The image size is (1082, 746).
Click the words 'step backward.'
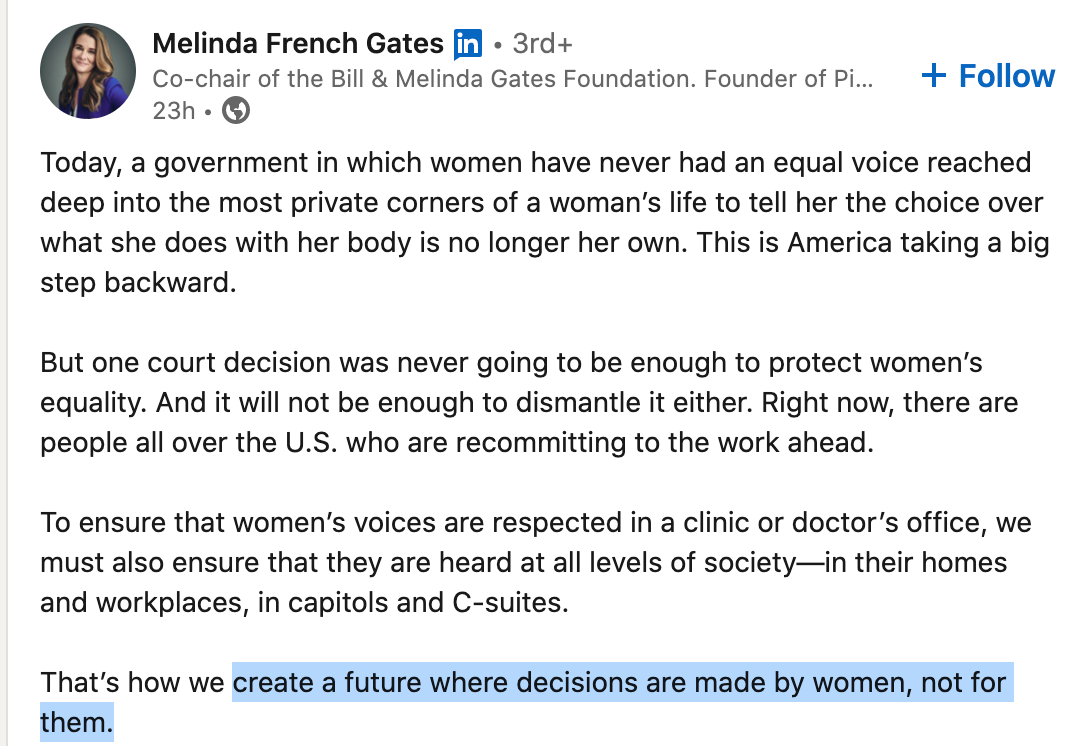coord(138,282)
